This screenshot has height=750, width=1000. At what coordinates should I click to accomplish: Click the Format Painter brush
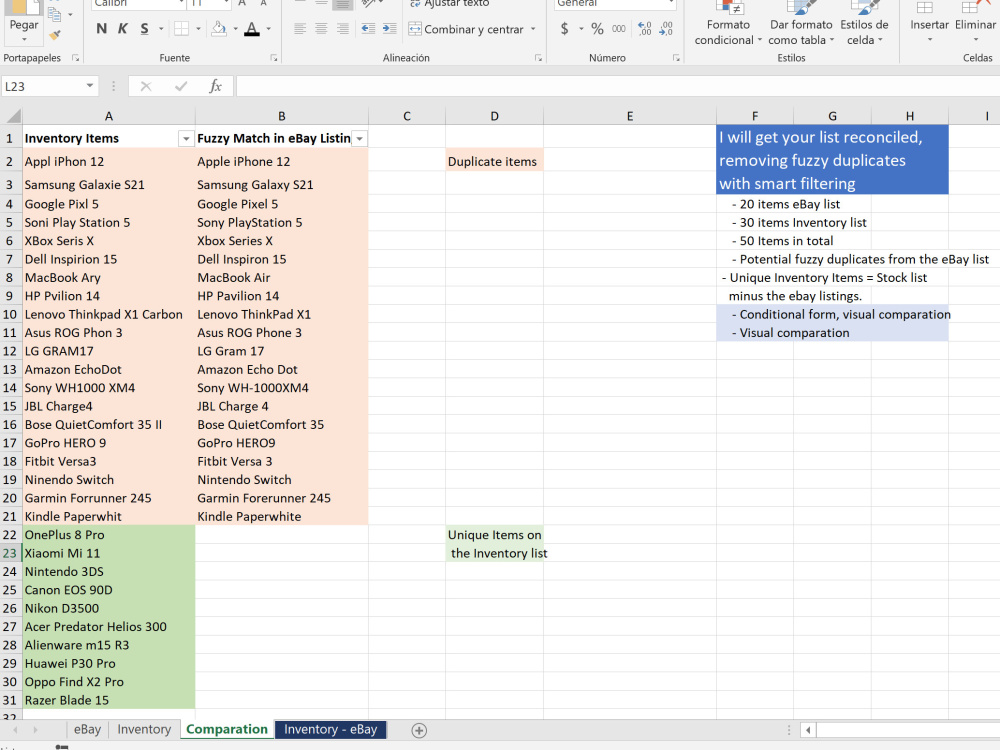pos(55,35)
